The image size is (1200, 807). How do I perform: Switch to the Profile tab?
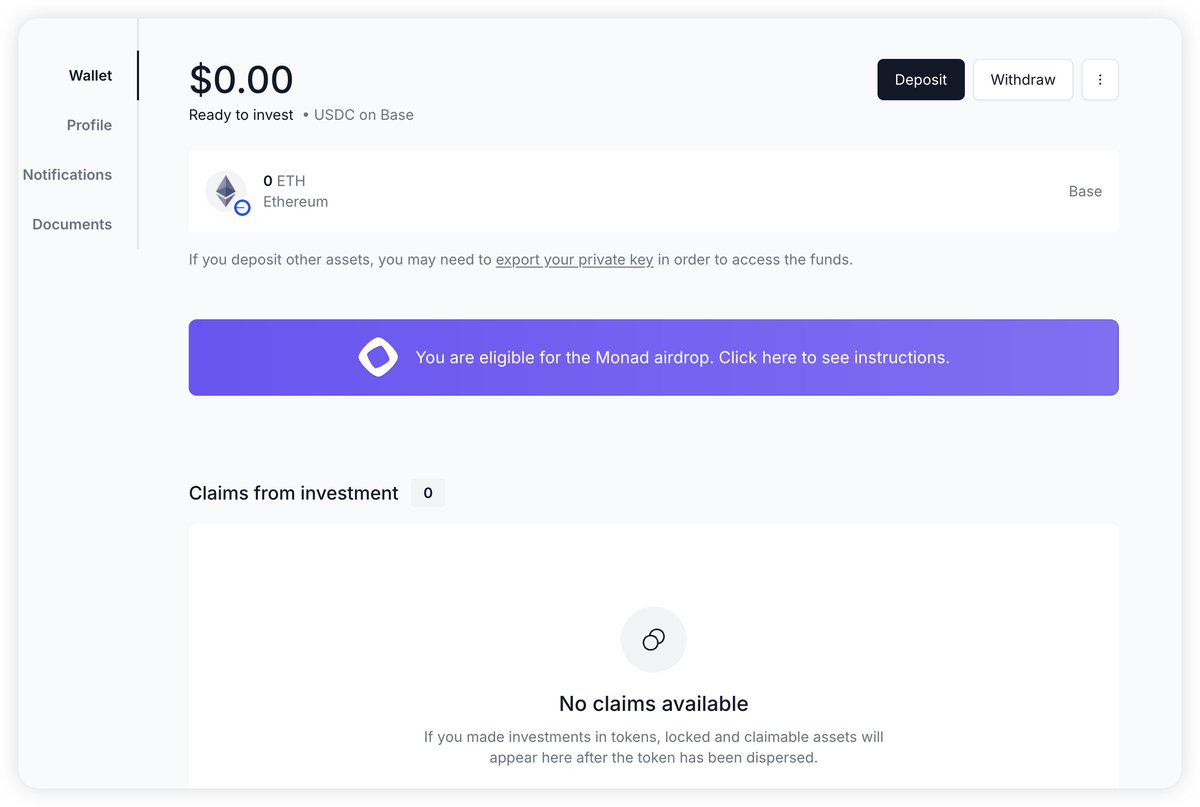[89, 125]
